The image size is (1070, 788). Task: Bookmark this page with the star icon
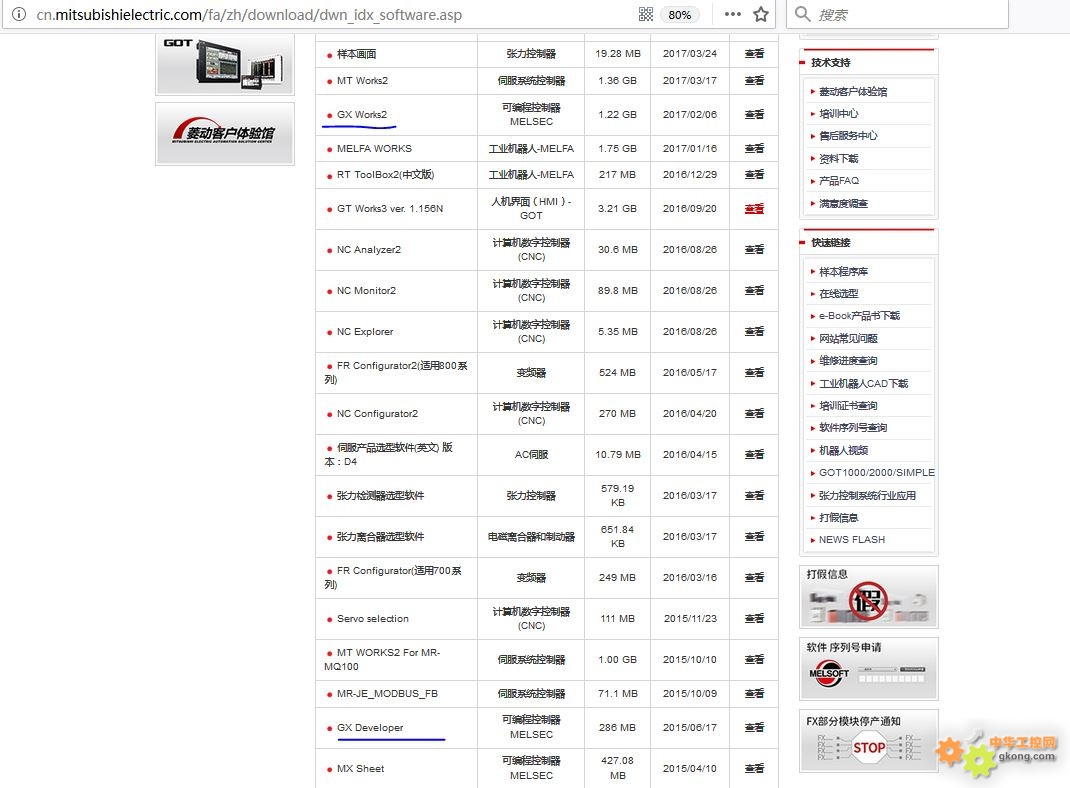[761, 14]
